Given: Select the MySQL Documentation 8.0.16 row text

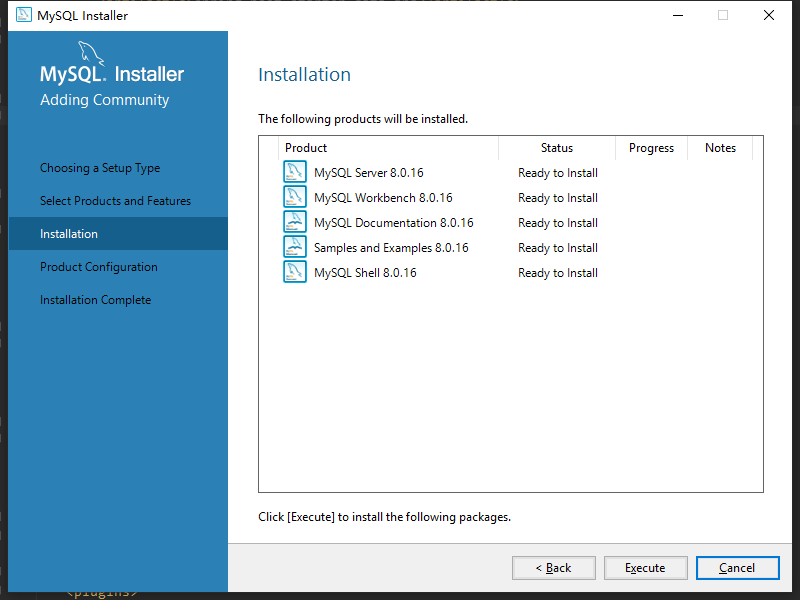Looking at the screenshot, I should (393, 223).
